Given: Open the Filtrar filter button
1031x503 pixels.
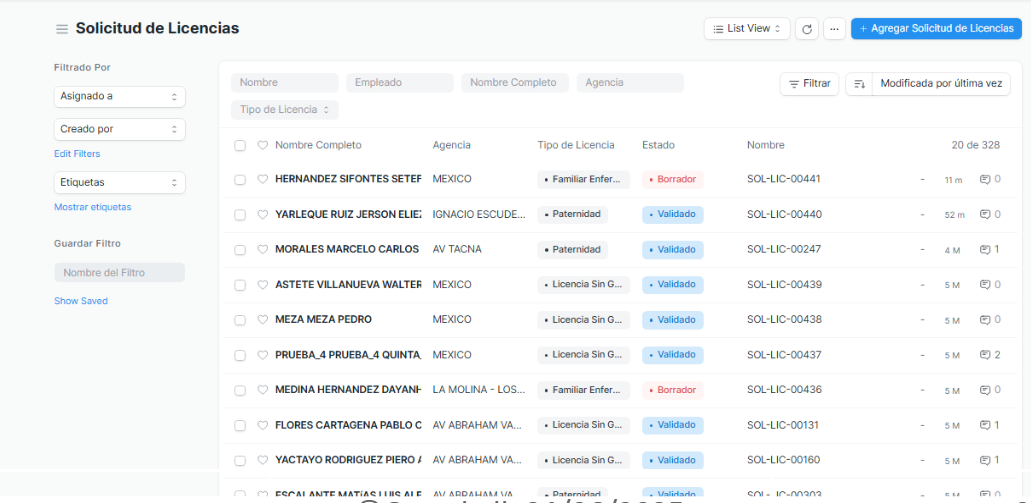Looking at the screenshot, I should pos(809,84).
